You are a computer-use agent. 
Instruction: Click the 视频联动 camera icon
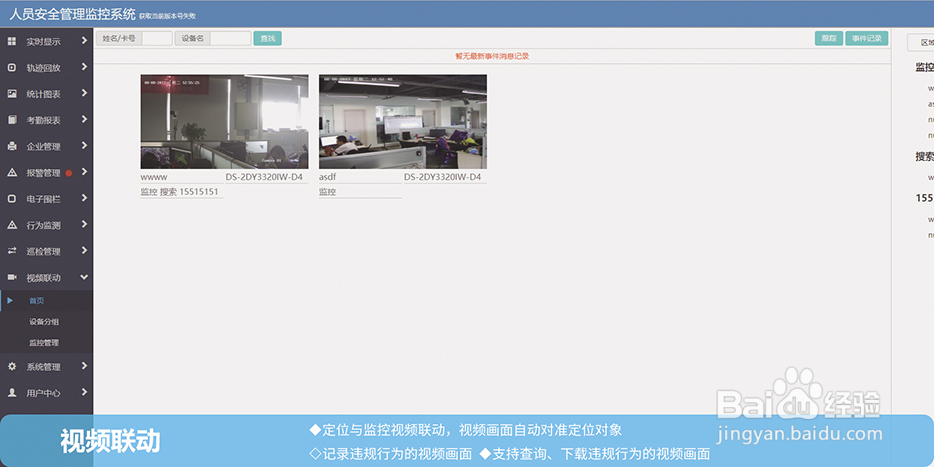[12, 278]
